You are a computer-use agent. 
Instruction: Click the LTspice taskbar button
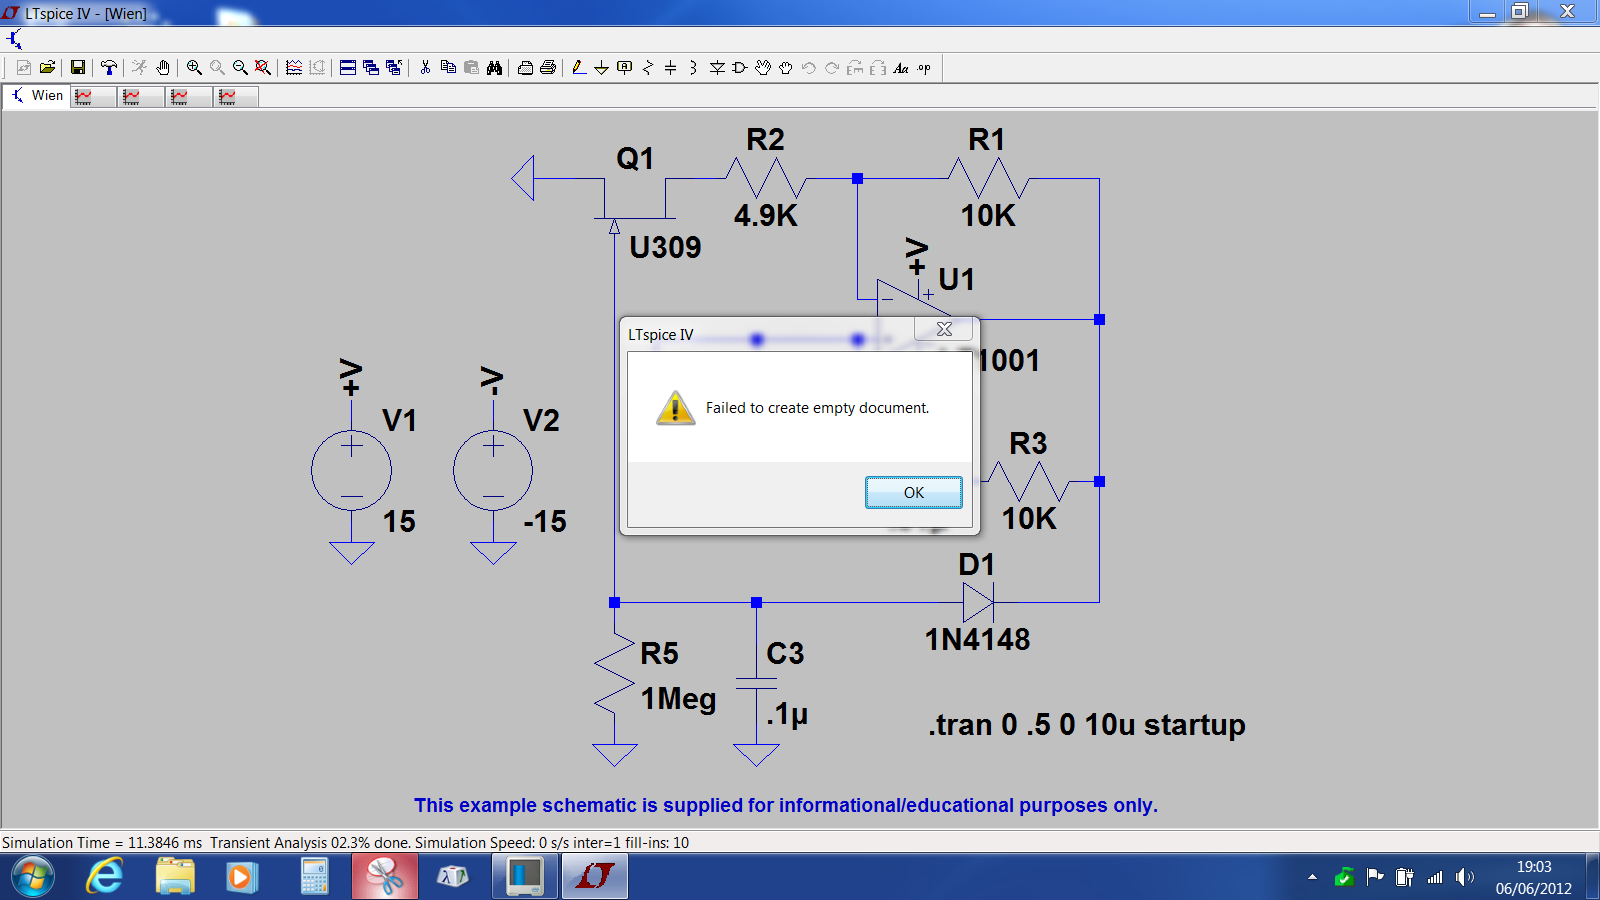(x=595, y=877)
